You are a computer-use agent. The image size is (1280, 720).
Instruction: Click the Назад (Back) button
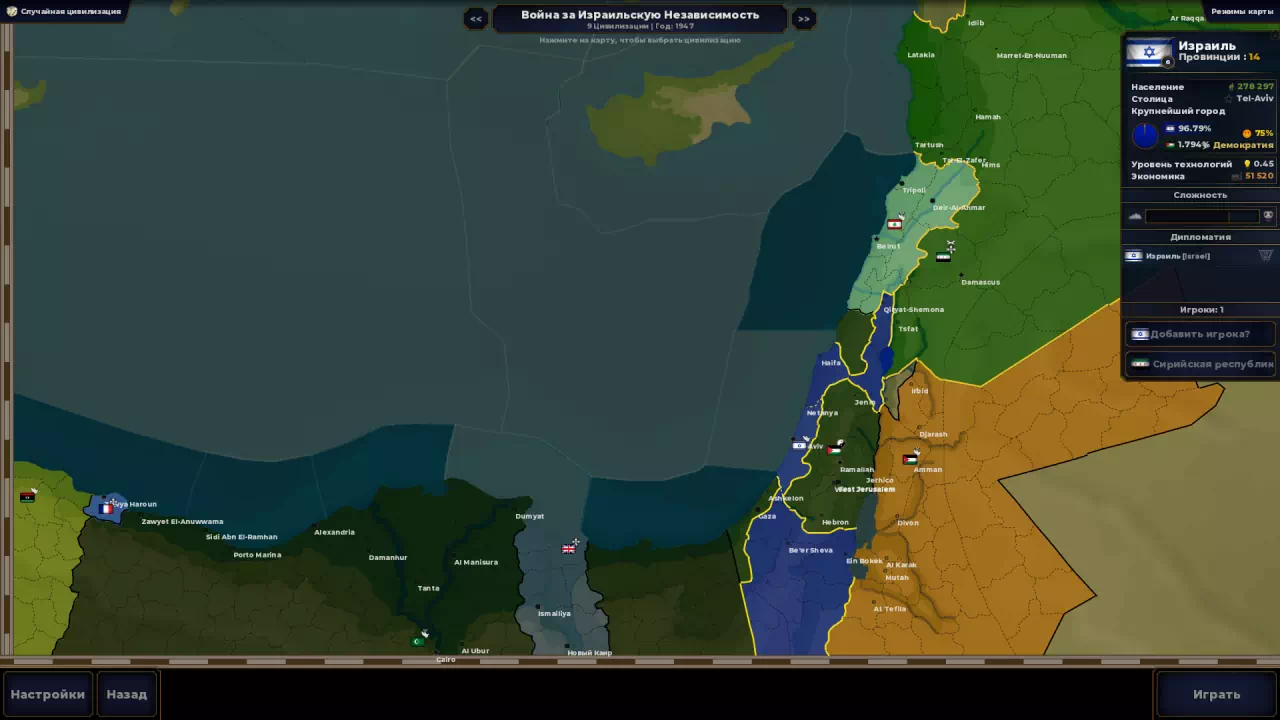(x=127, y=694)
